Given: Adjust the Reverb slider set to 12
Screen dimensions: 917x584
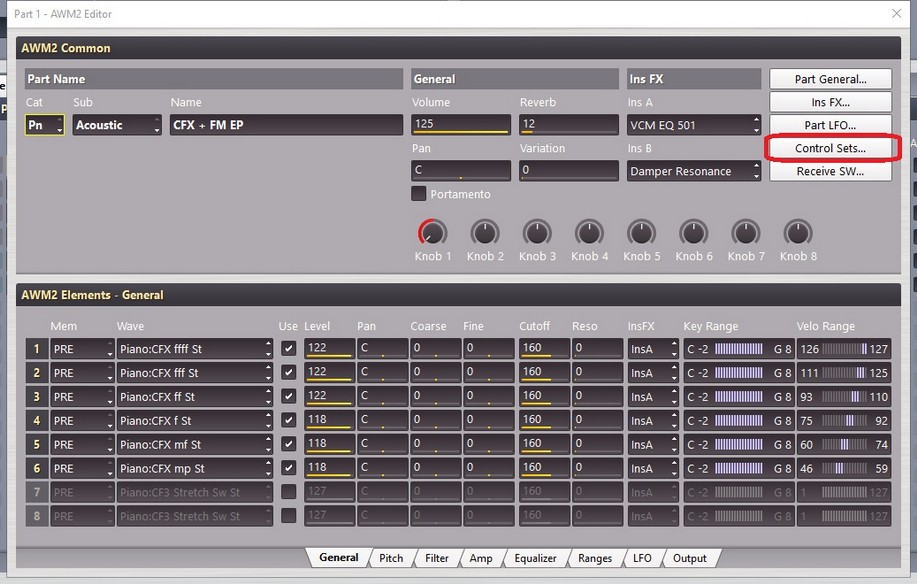Looking at the screenshot, I should coord(568,125).
